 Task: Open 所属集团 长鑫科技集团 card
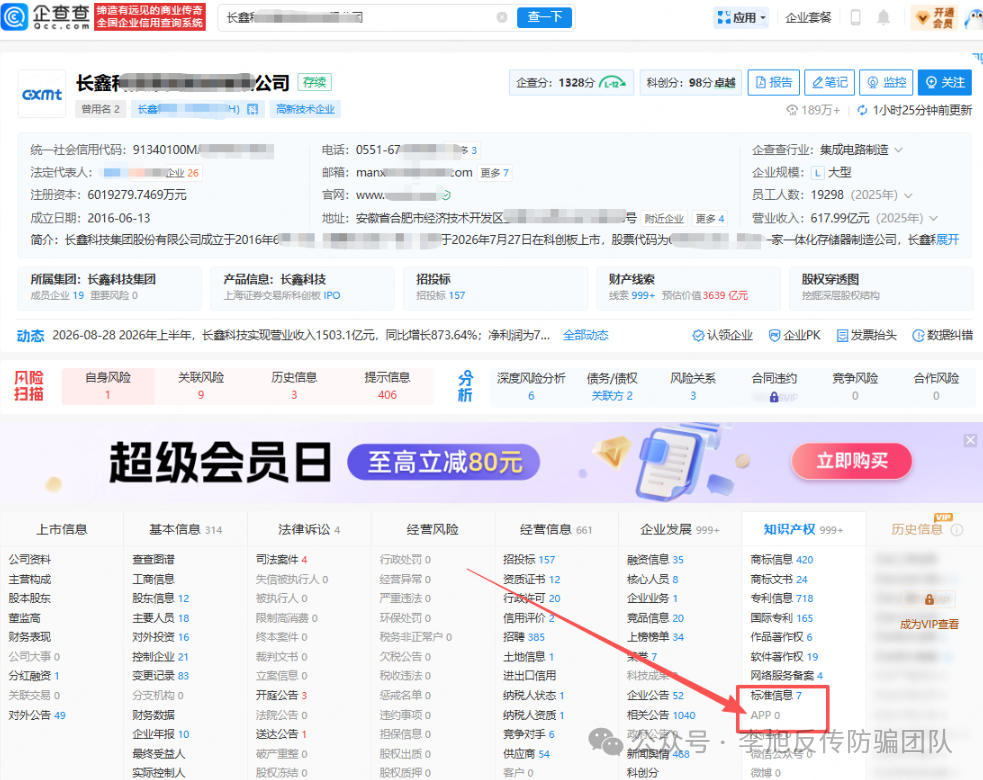[x=110, y=287]
